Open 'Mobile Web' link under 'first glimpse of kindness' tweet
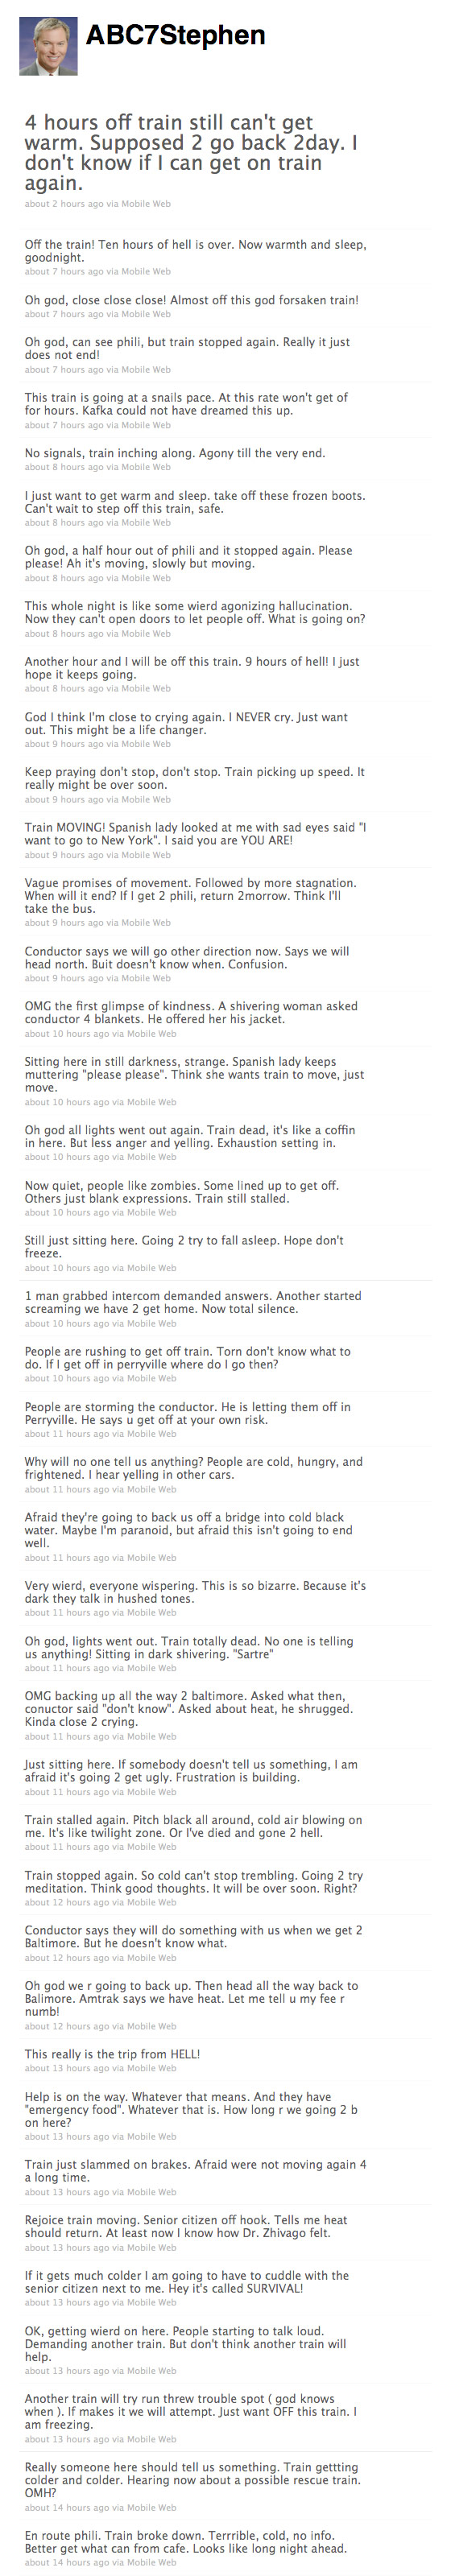 point(151,1033)
